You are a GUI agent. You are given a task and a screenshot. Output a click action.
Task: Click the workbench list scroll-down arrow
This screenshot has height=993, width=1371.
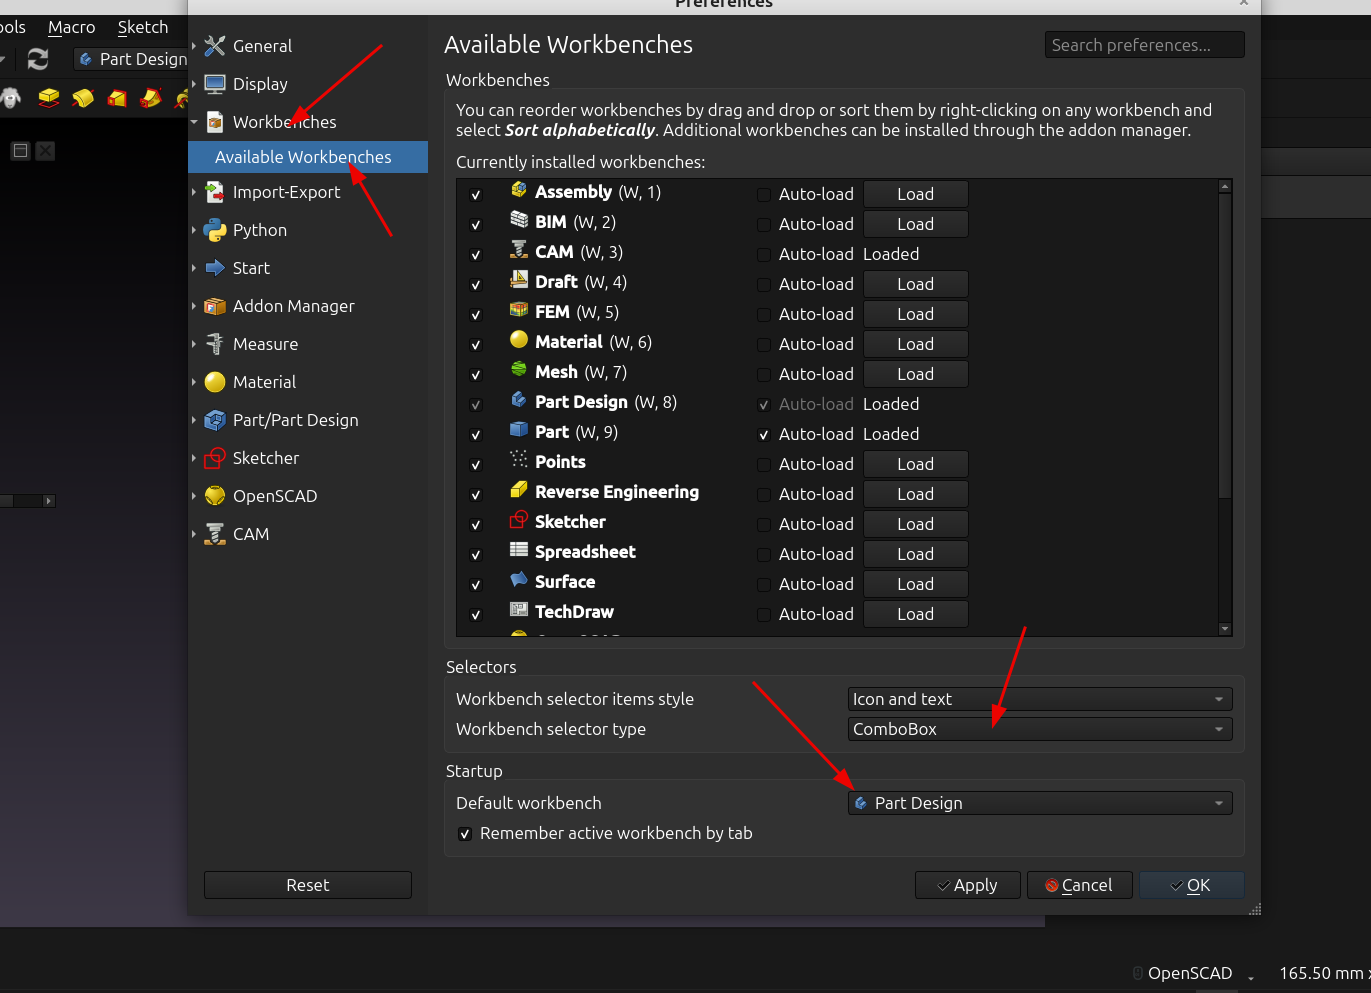[x=1225, y=629]
